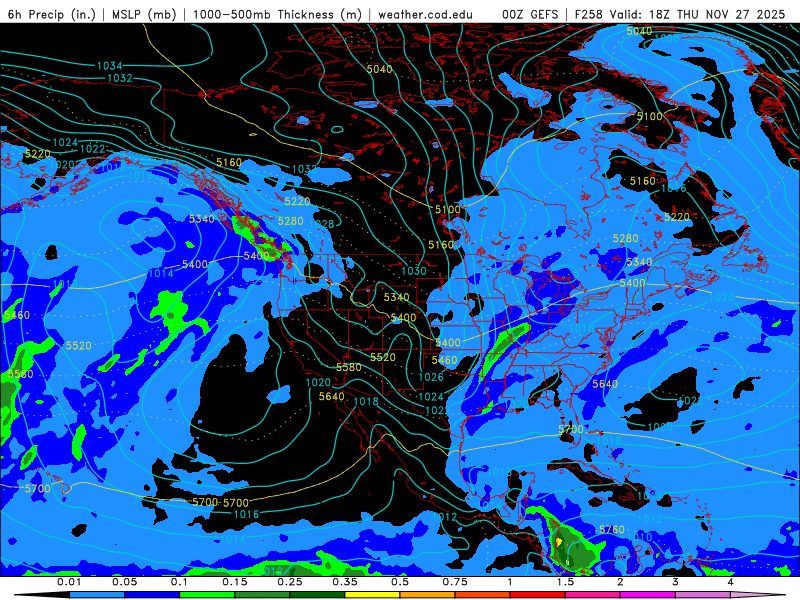This screenshot has width=800, height=600.
Task: Click the 1008 isobar label near the top right
Action: [x=667, y=38]
